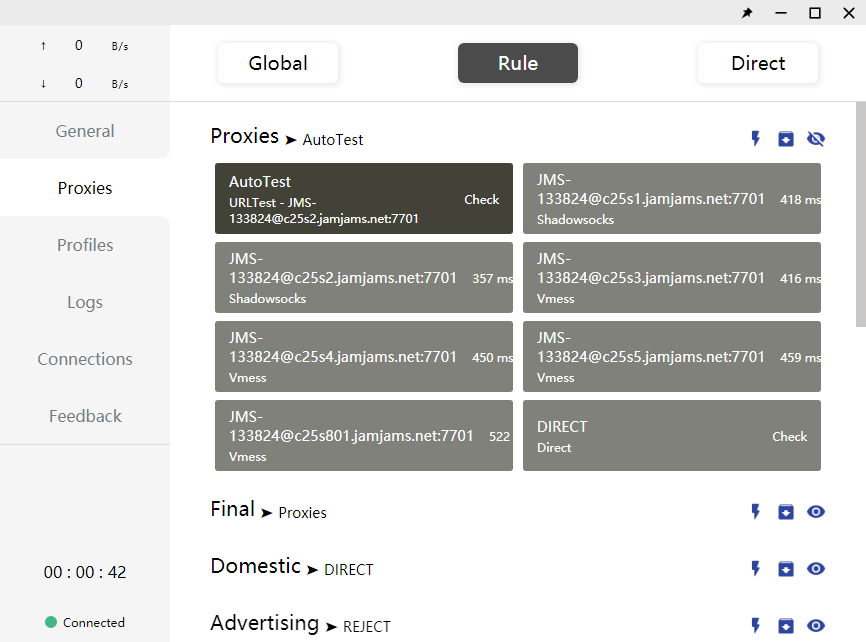Expand the Advertising group box icon
866x642 pixels.
786,626
